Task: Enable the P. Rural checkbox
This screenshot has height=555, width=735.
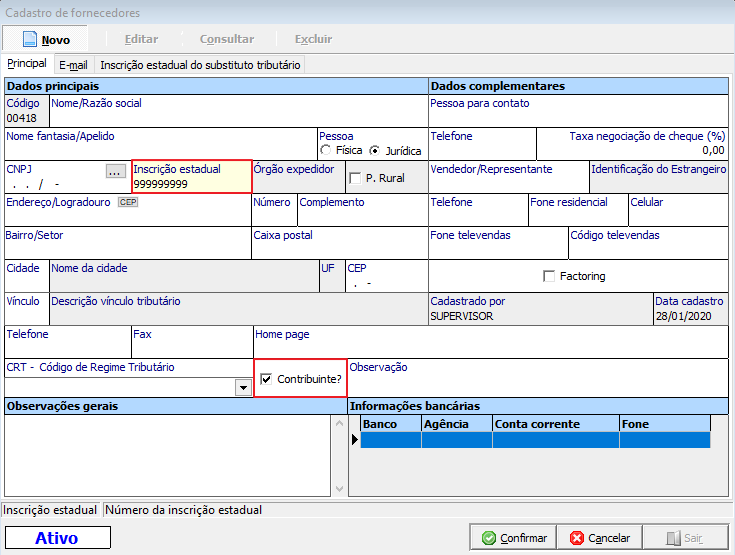Action: point(355,179)
